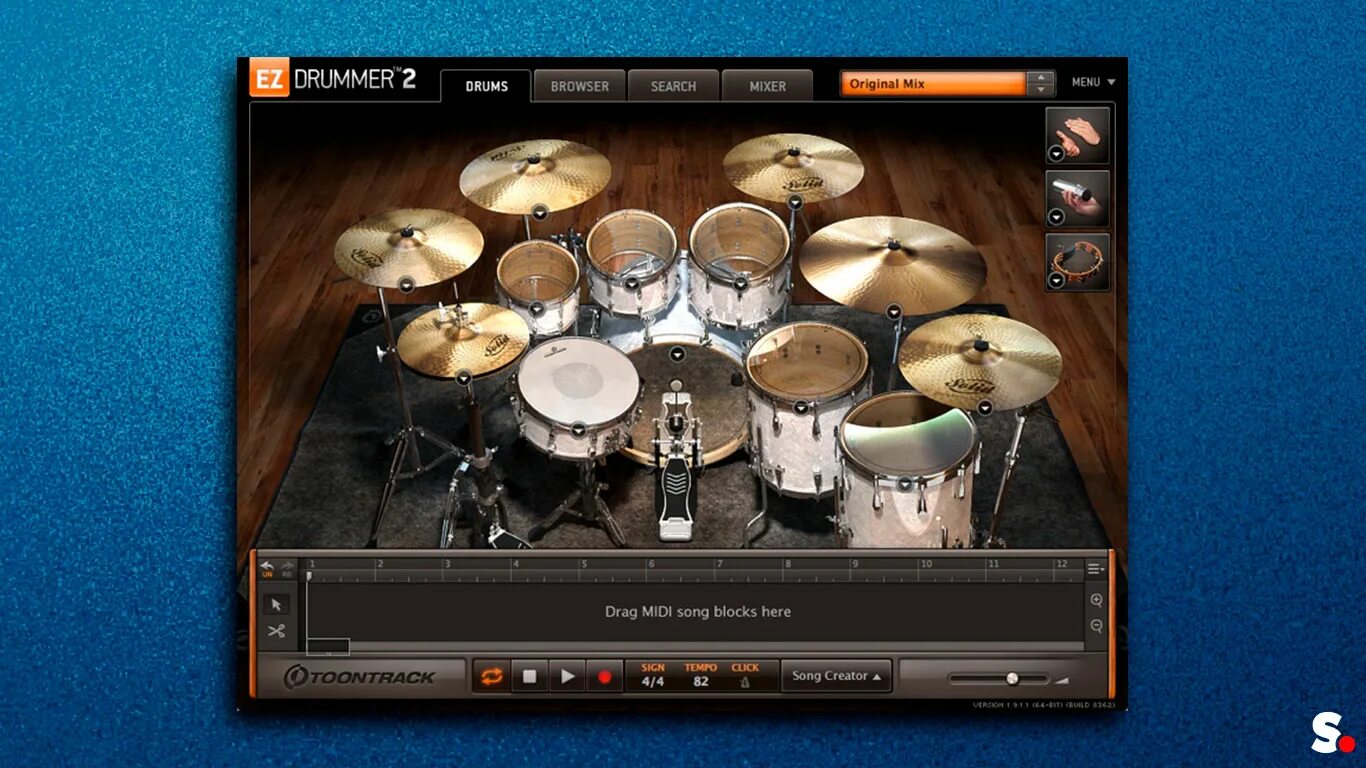
Task: Click the 4/4 time signature value
Action: point(652,682)
